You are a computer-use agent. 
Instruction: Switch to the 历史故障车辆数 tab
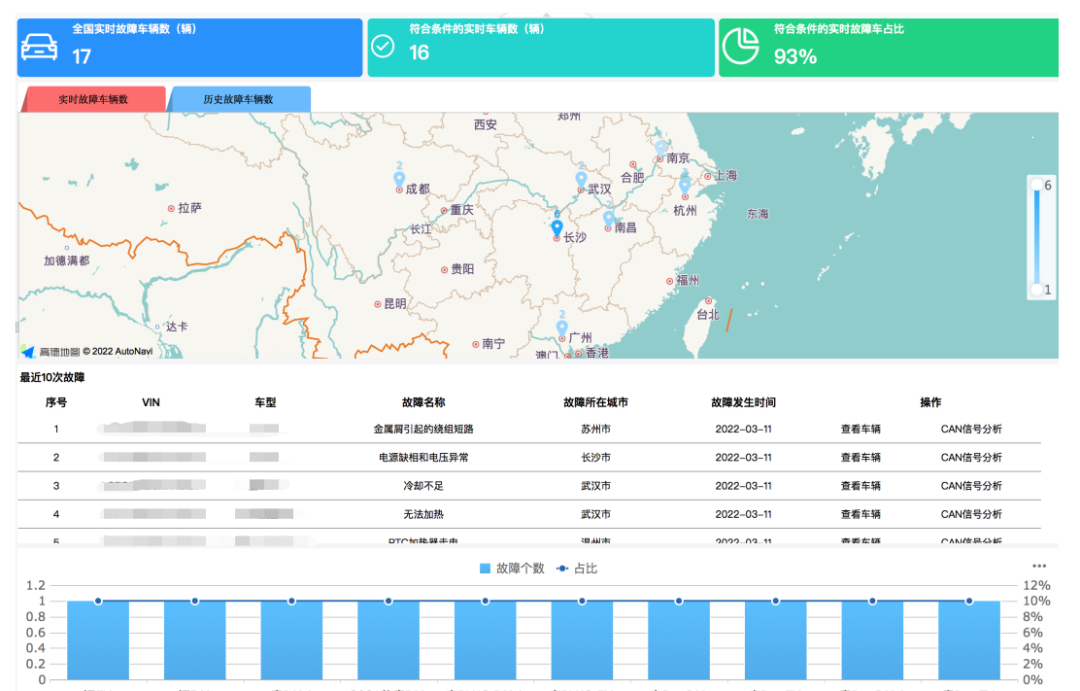238,99
